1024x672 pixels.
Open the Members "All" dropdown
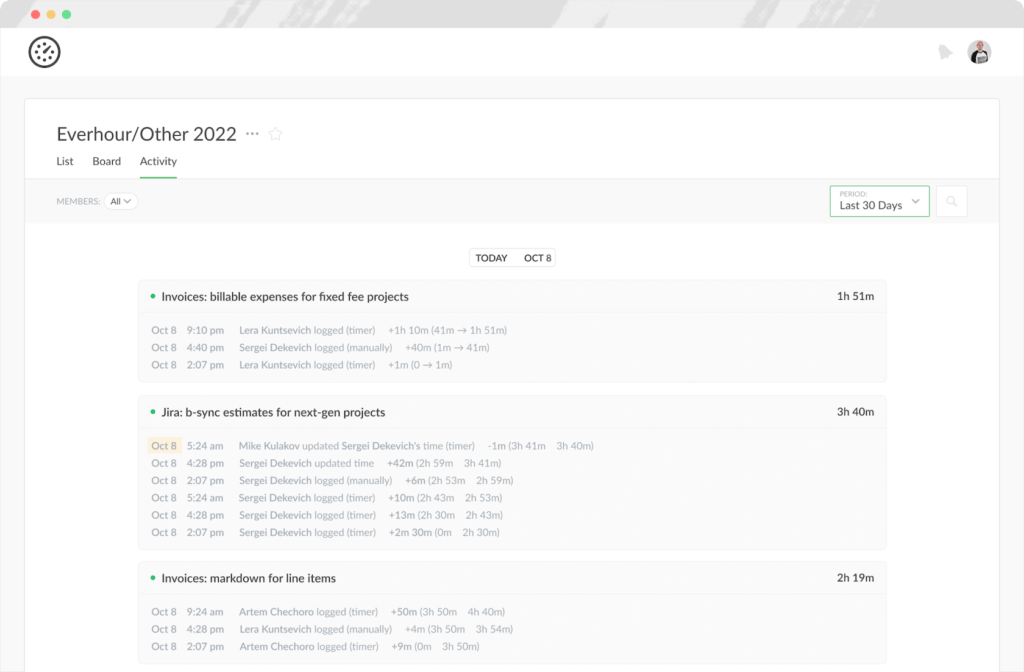click(x=120, y=200)
